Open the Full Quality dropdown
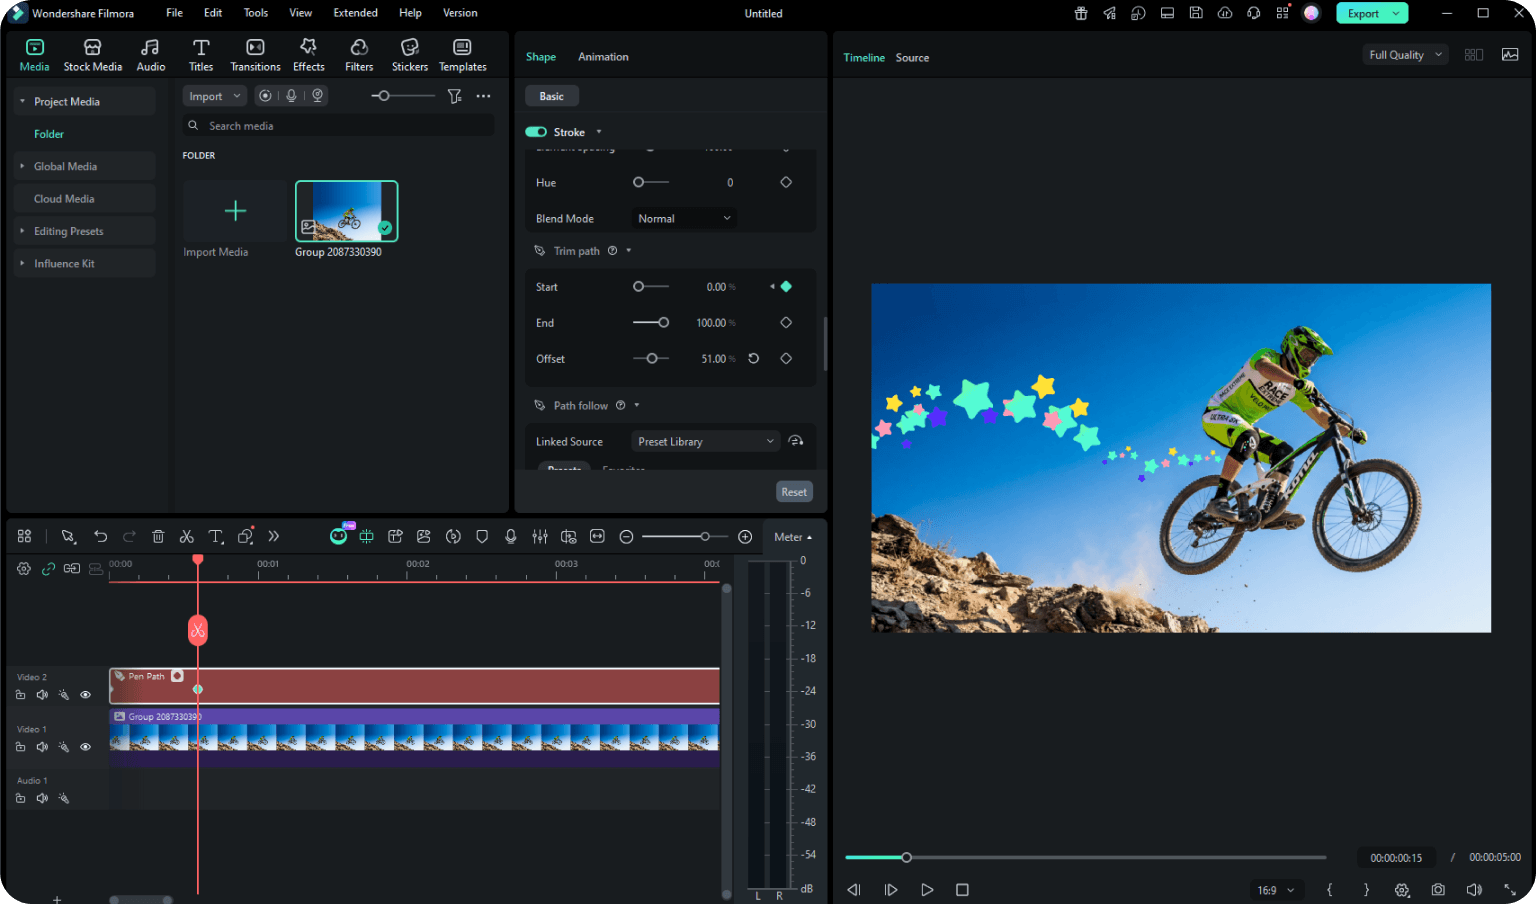The width and height of the screenshot is (1536, 904). click(x=1405, y=55)
